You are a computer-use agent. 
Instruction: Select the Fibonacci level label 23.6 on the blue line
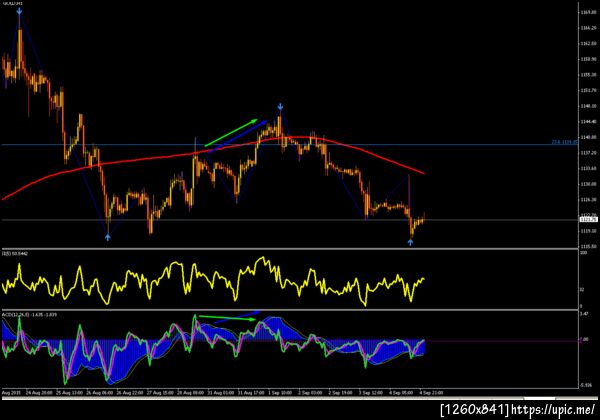click(x=564, y=142)
